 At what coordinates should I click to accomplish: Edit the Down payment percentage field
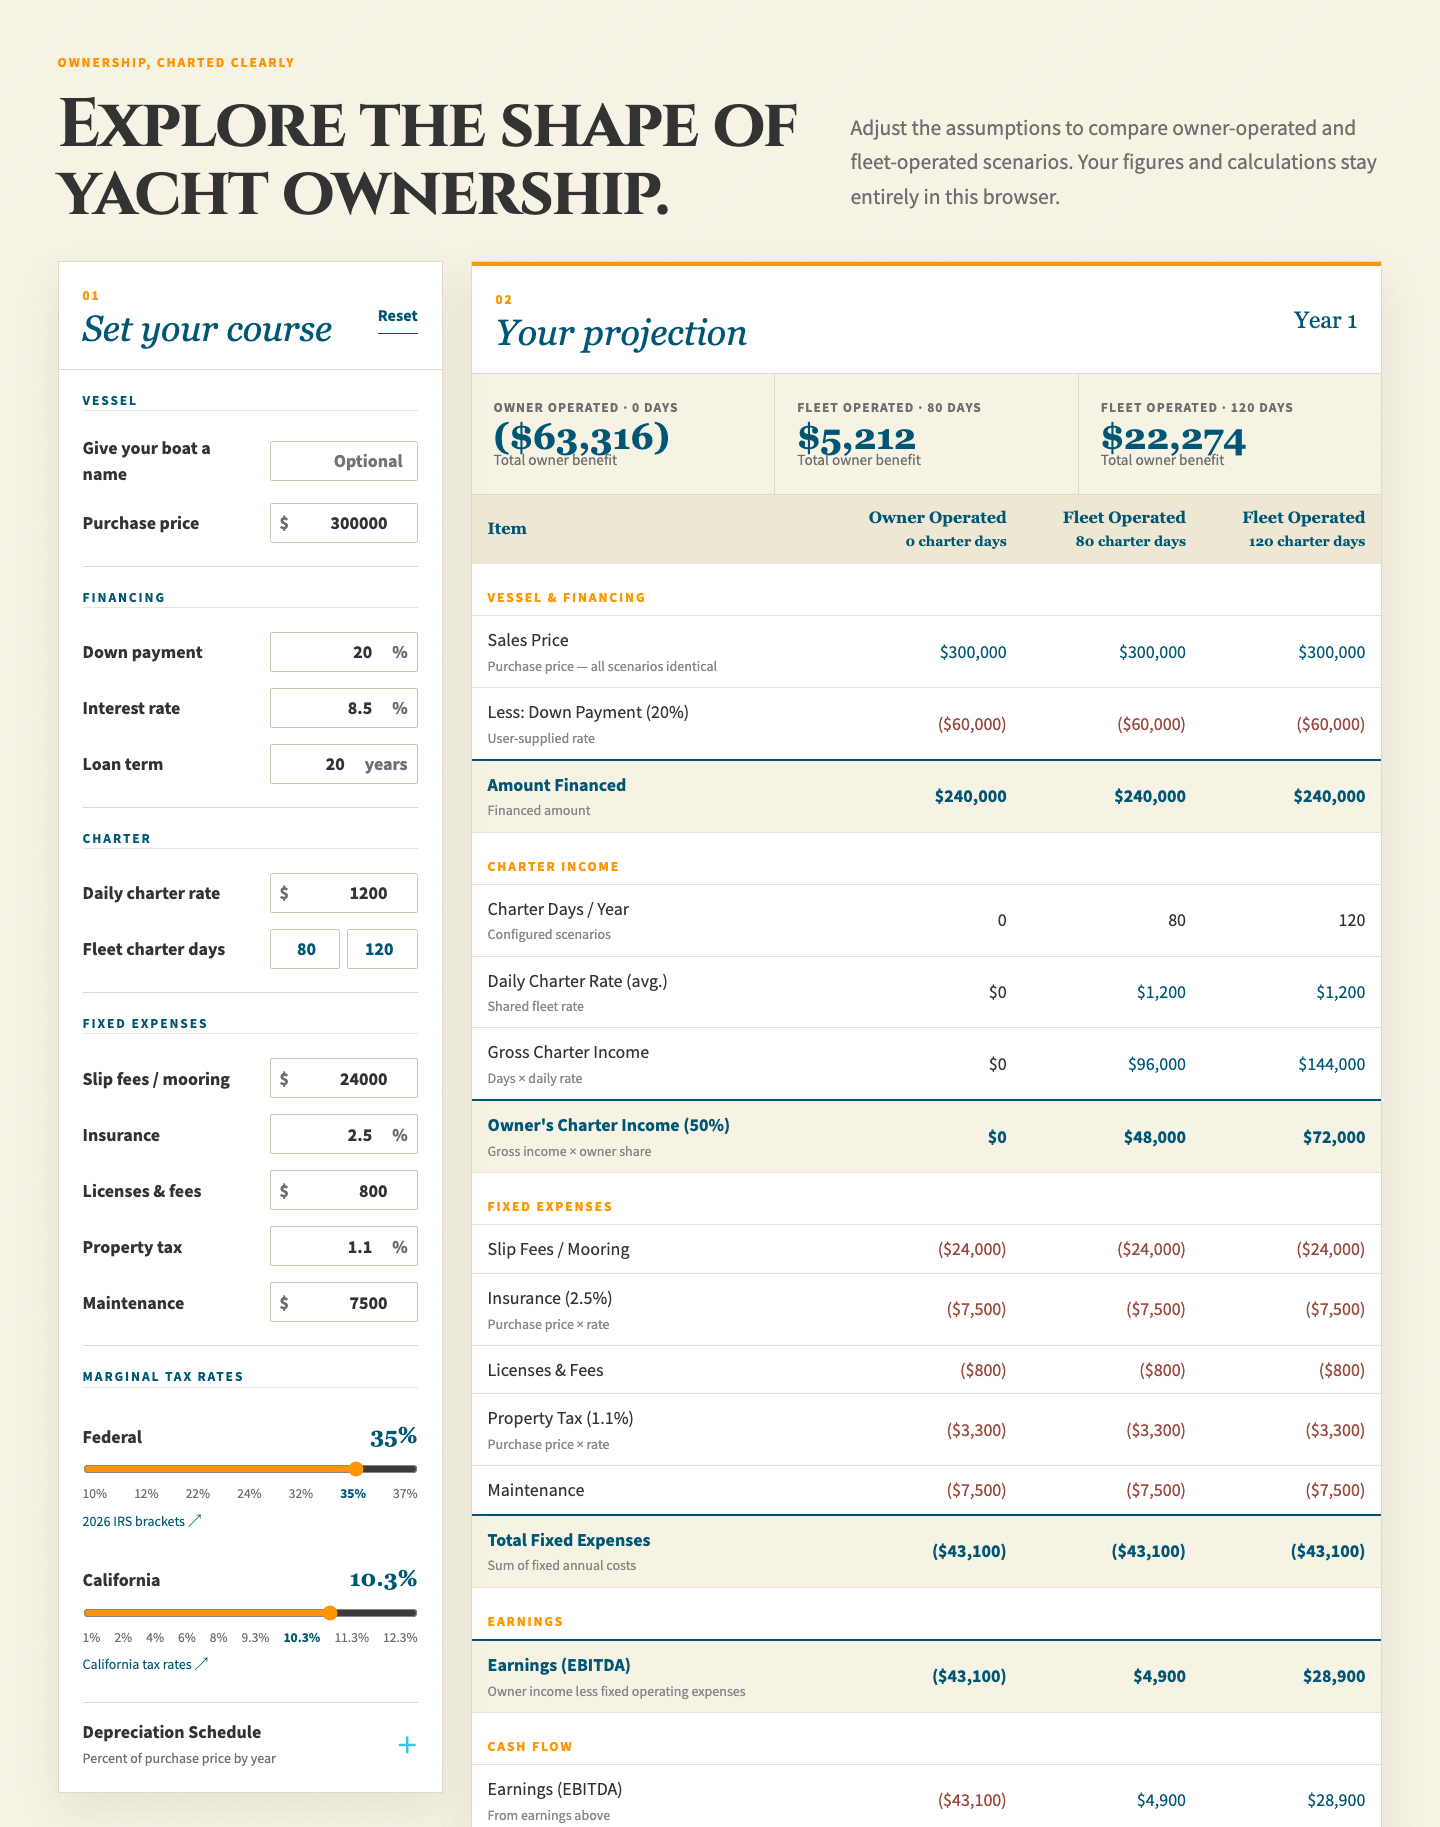[344, 652]
